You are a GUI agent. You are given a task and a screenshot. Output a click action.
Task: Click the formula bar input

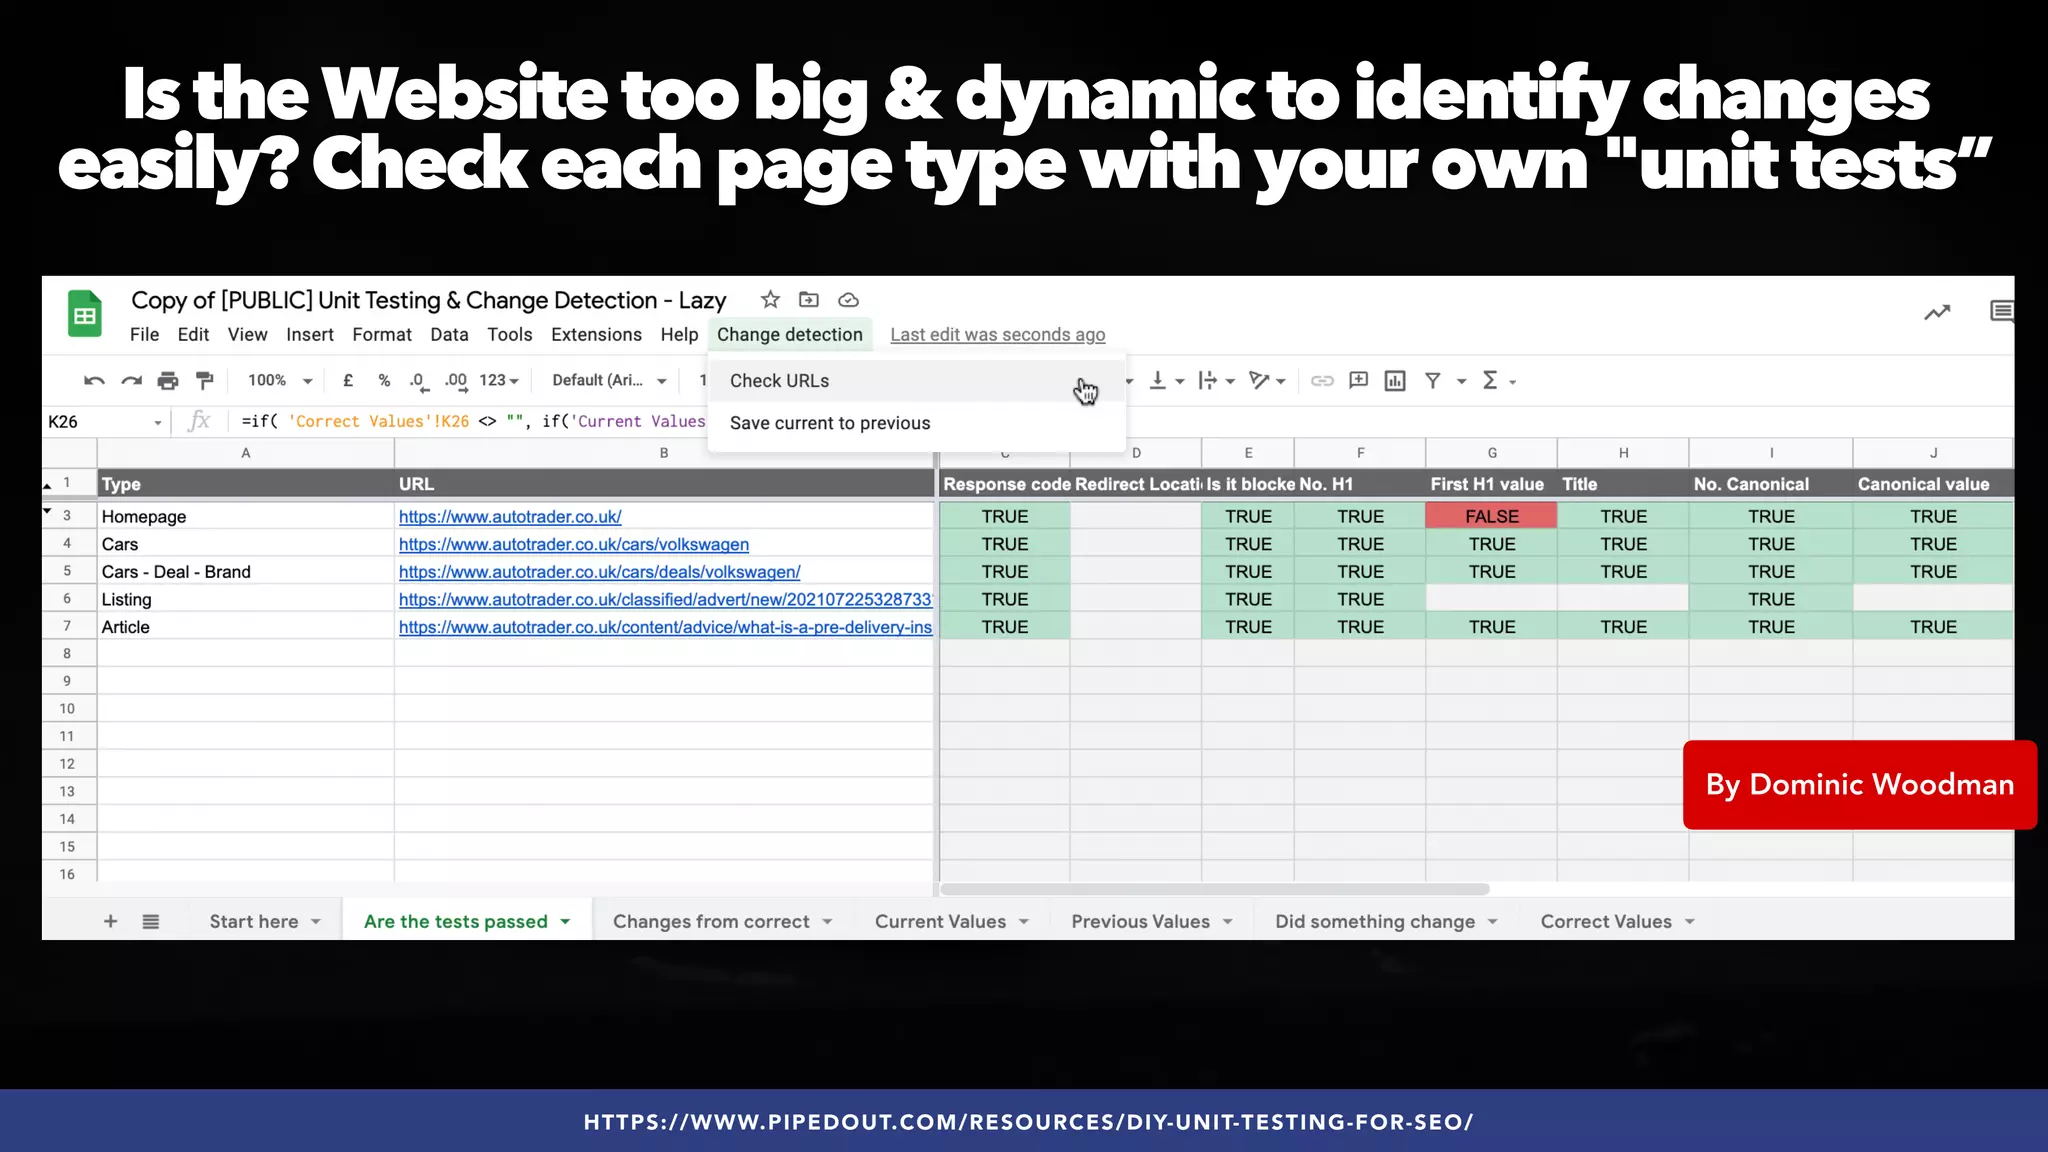tap(473, 422)
